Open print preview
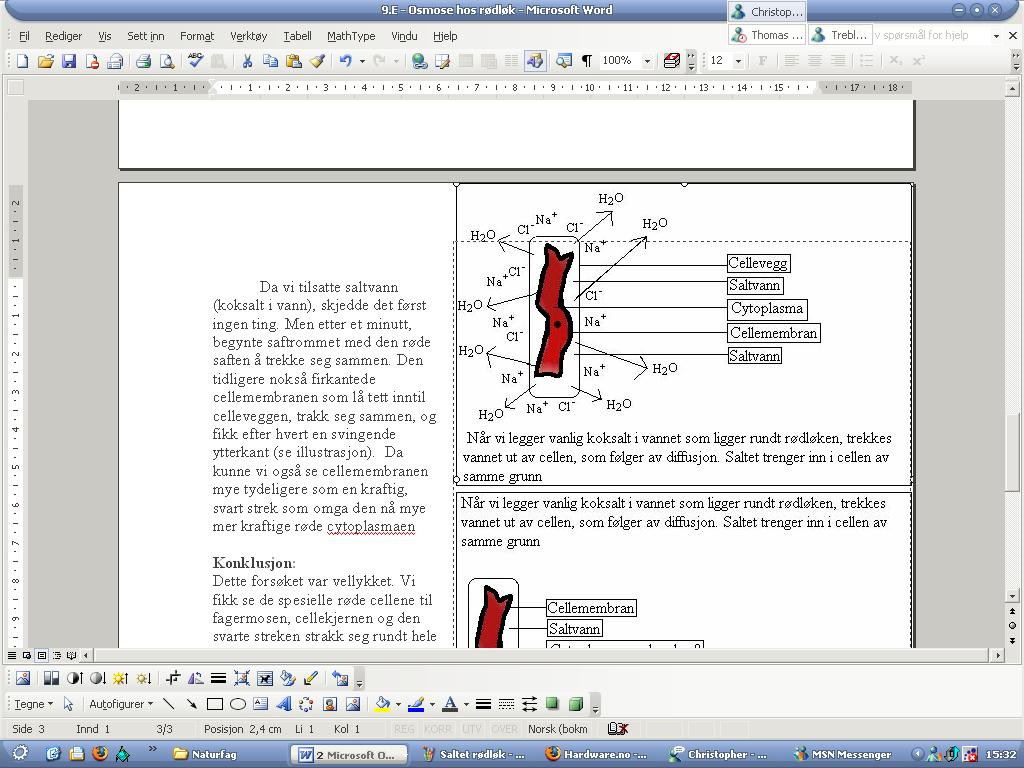1024x768 pixels. 167,61
